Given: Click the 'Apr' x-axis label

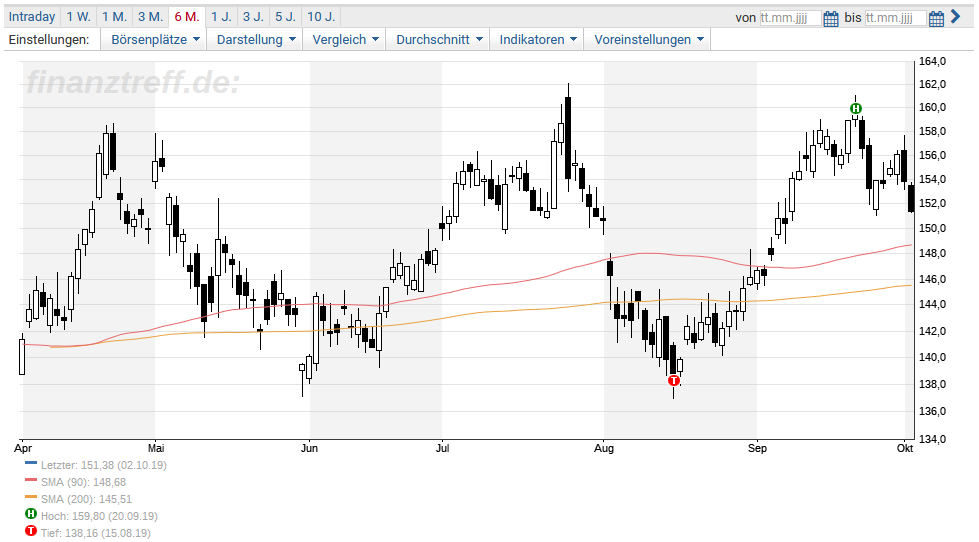Looking at the screenshot, I should click(x=23, y=448).
